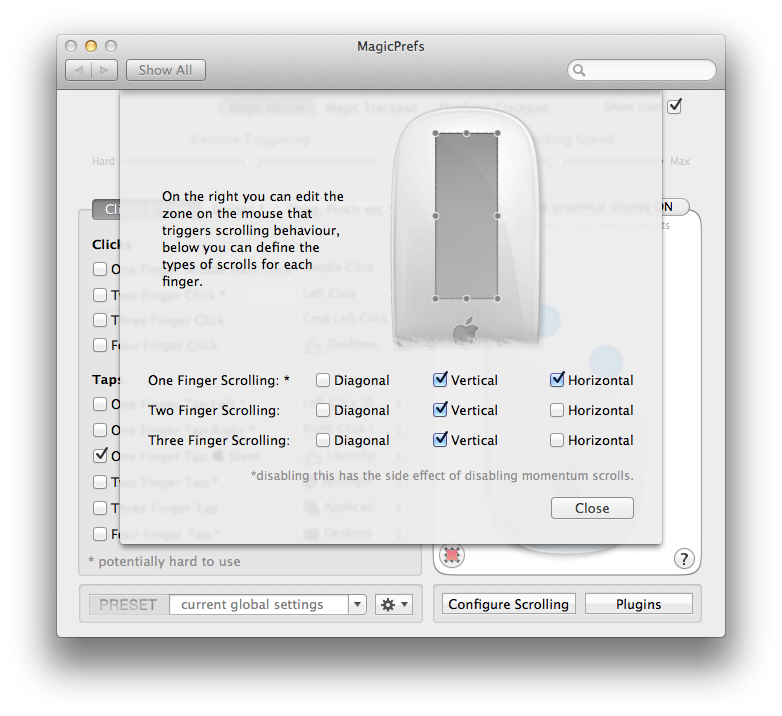Click the bottom-right scroll zone handle
782x716 pixels.
click(498, 299)
